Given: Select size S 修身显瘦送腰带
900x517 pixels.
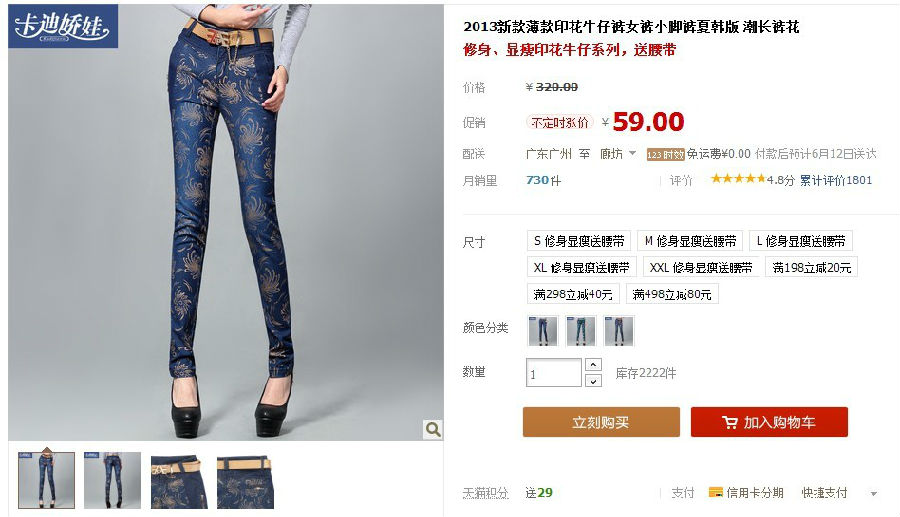Looking at the screenshot, I should [x=579, y=241].
